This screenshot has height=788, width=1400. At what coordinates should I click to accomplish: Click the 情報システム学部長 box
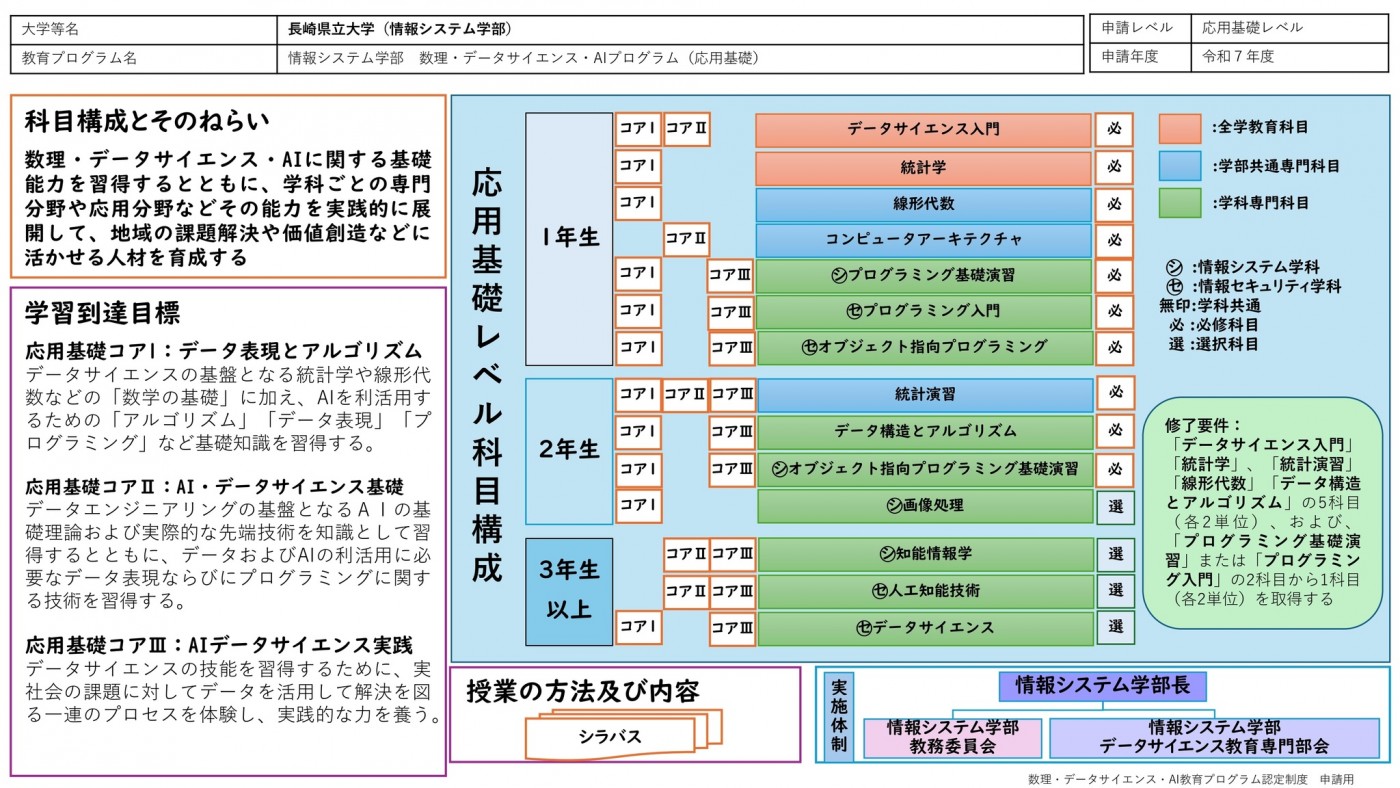[x=1102, y=686]
